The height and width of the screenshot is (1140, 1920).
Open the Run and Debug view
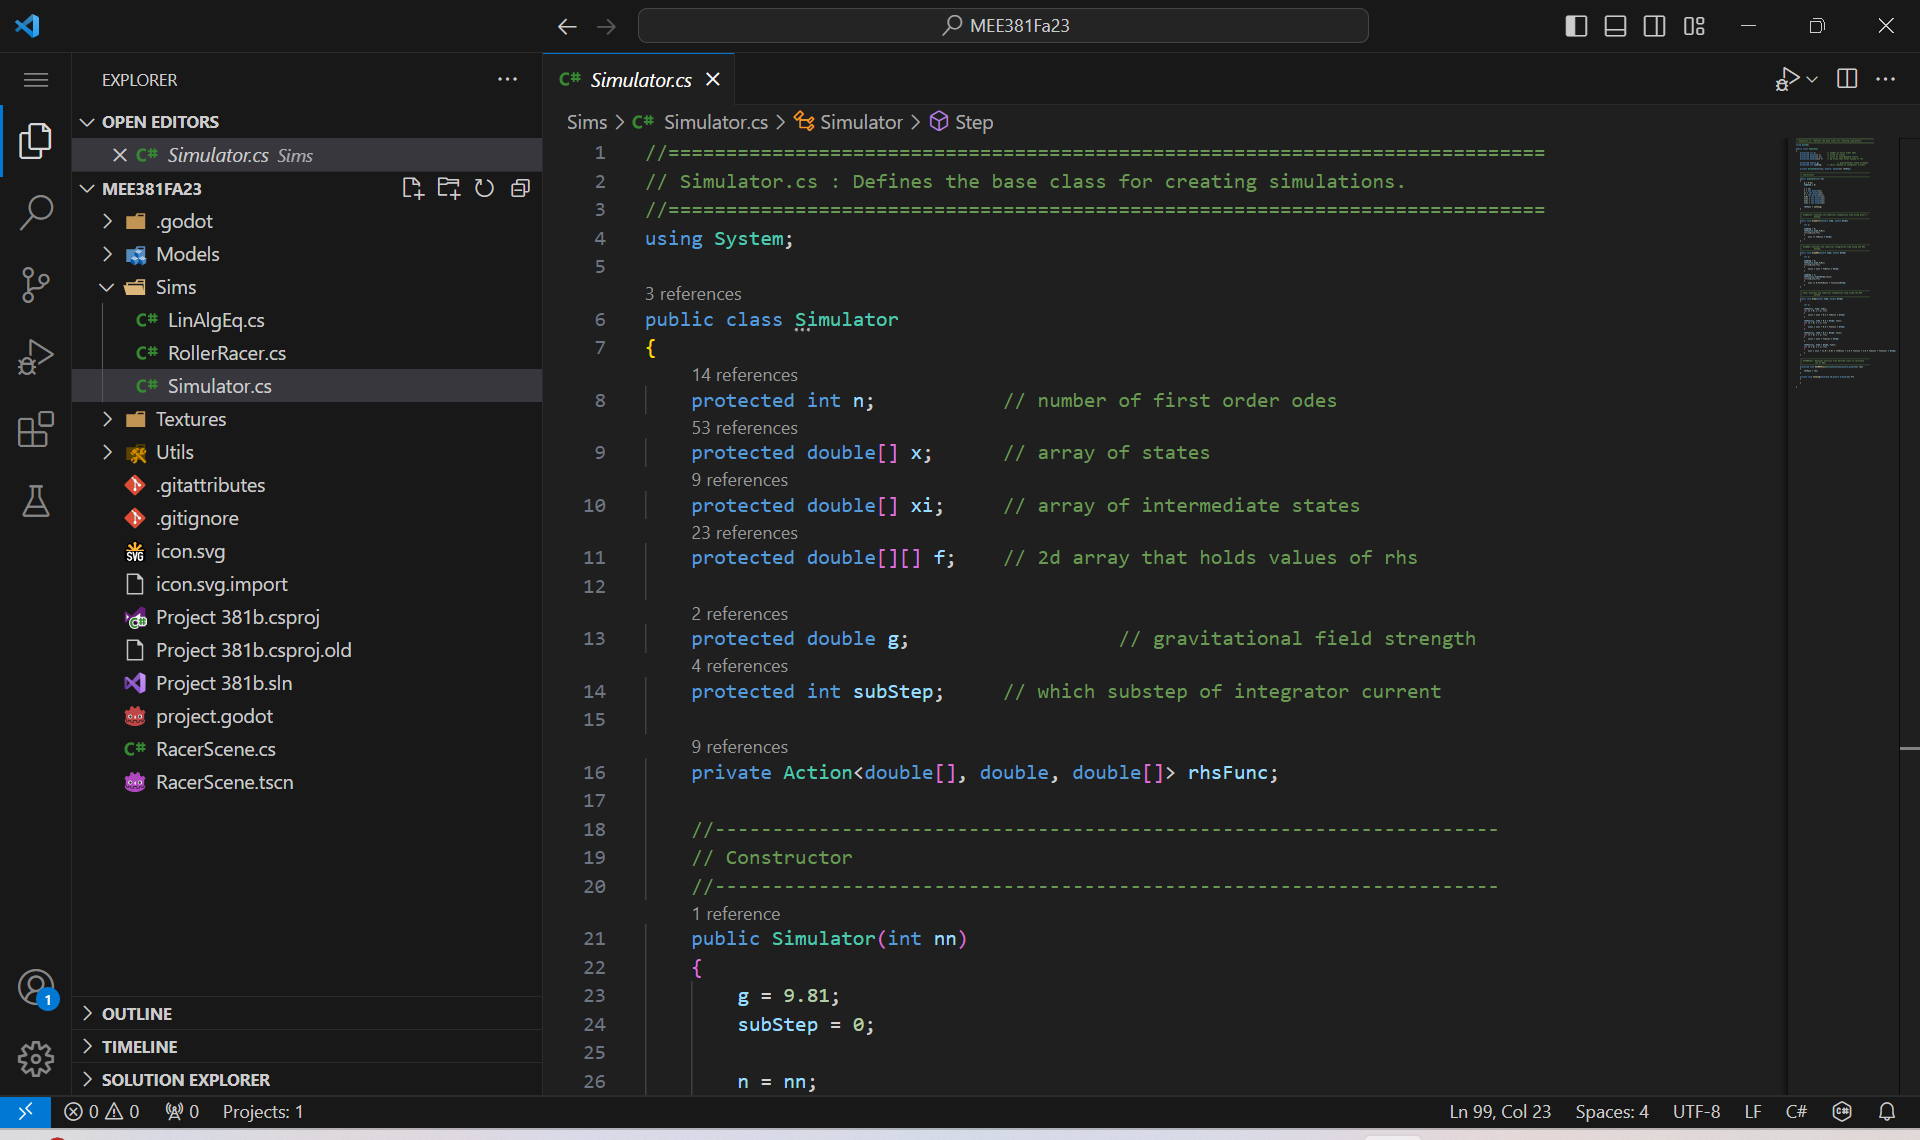(36, 357)
